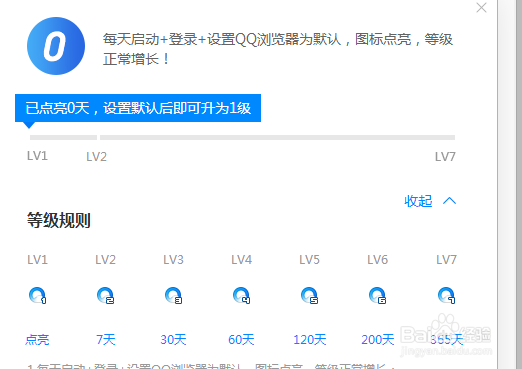Click the 60天 requirement text
This screenshot has width=522, height=369.
pos(241,340)
